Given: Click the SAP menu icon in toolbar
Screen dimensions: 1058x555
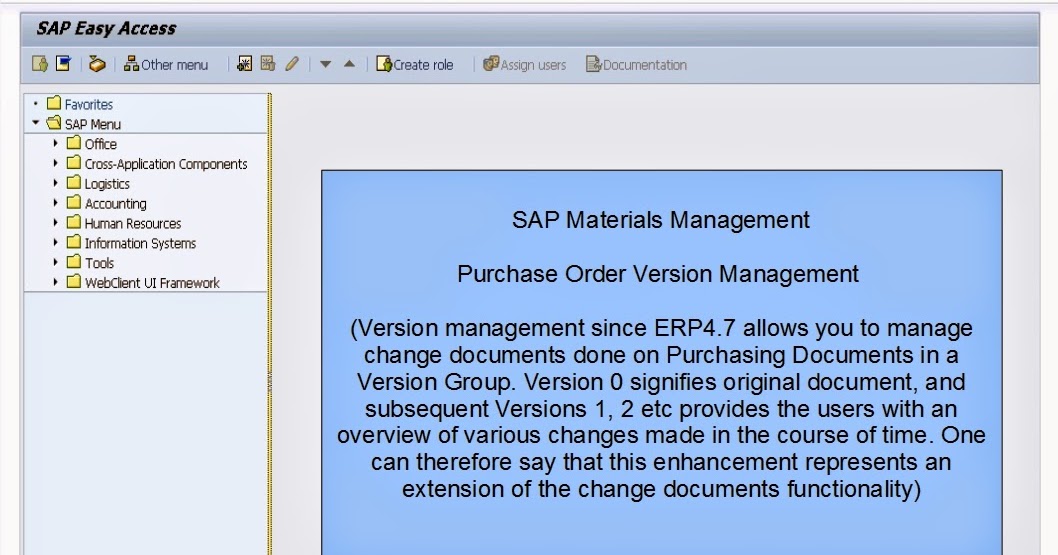Looking at the screenshot, I should pyautogui.click(x=63, y=64).
